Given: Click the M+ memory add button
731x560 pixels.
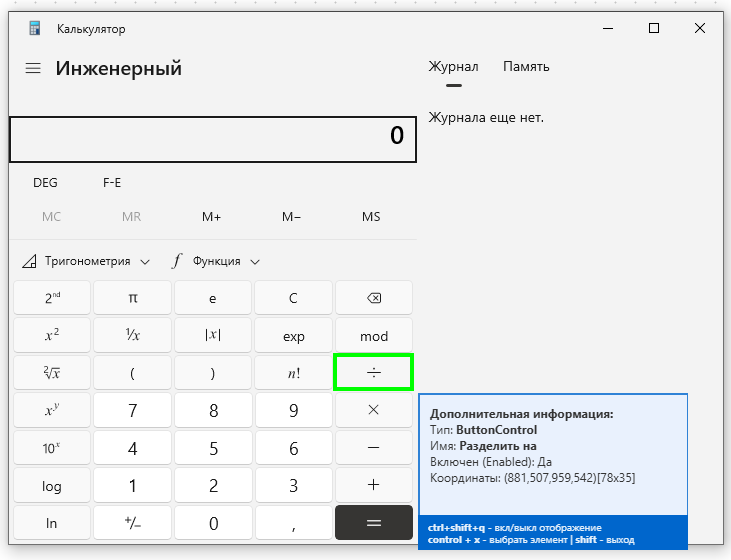Looking at the screenshot, I should coord(211,217).
